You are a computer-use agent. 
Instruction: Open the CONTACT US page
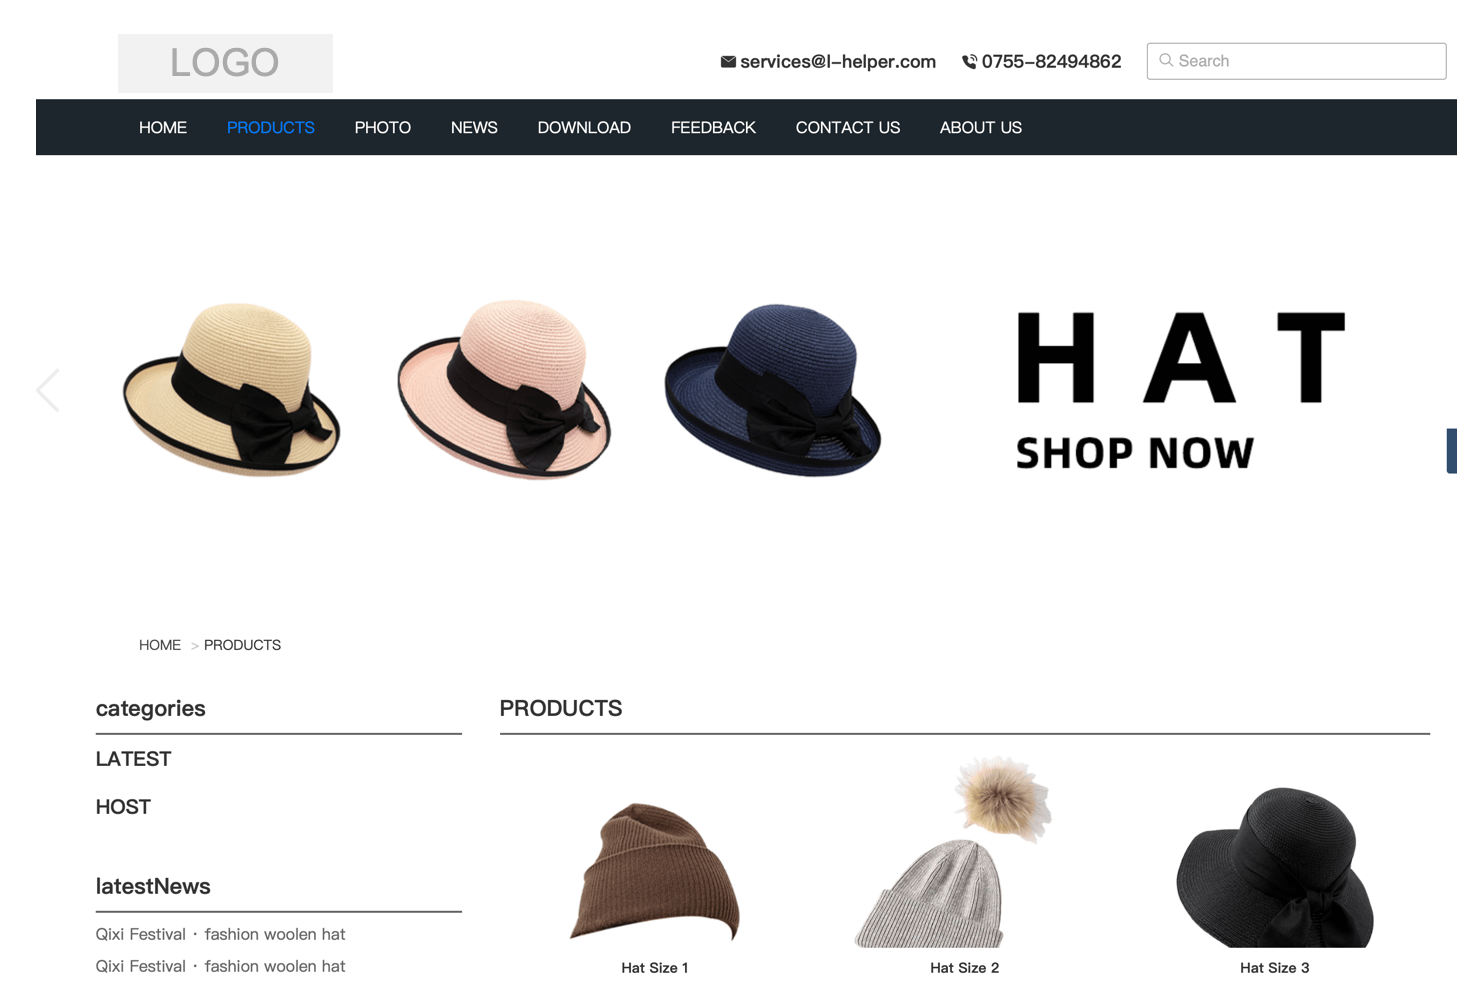(x=847, y=128)
